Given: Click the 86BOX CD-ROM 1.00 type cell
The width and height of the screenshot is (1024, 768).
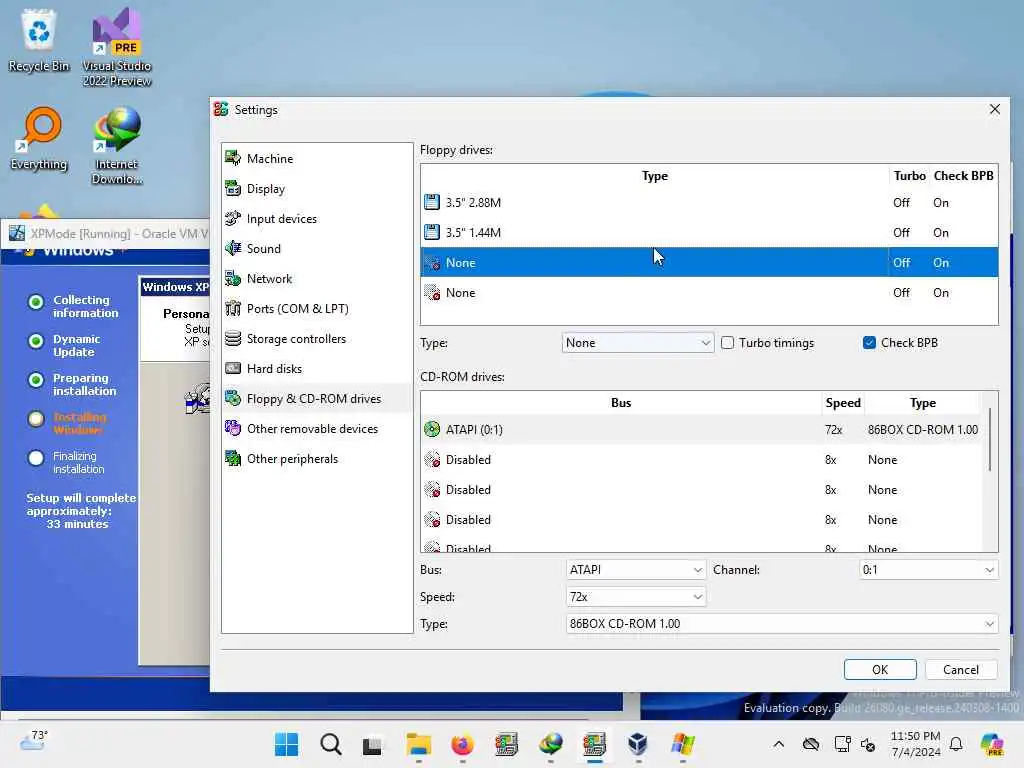Looking at the screenshot, I should (x=923, y=430).
